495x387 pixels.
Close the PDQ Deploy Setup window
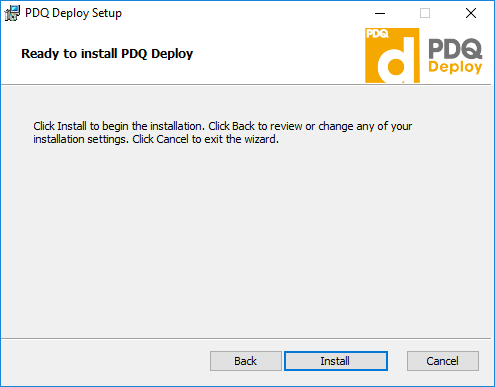click(x=471, y=13)
